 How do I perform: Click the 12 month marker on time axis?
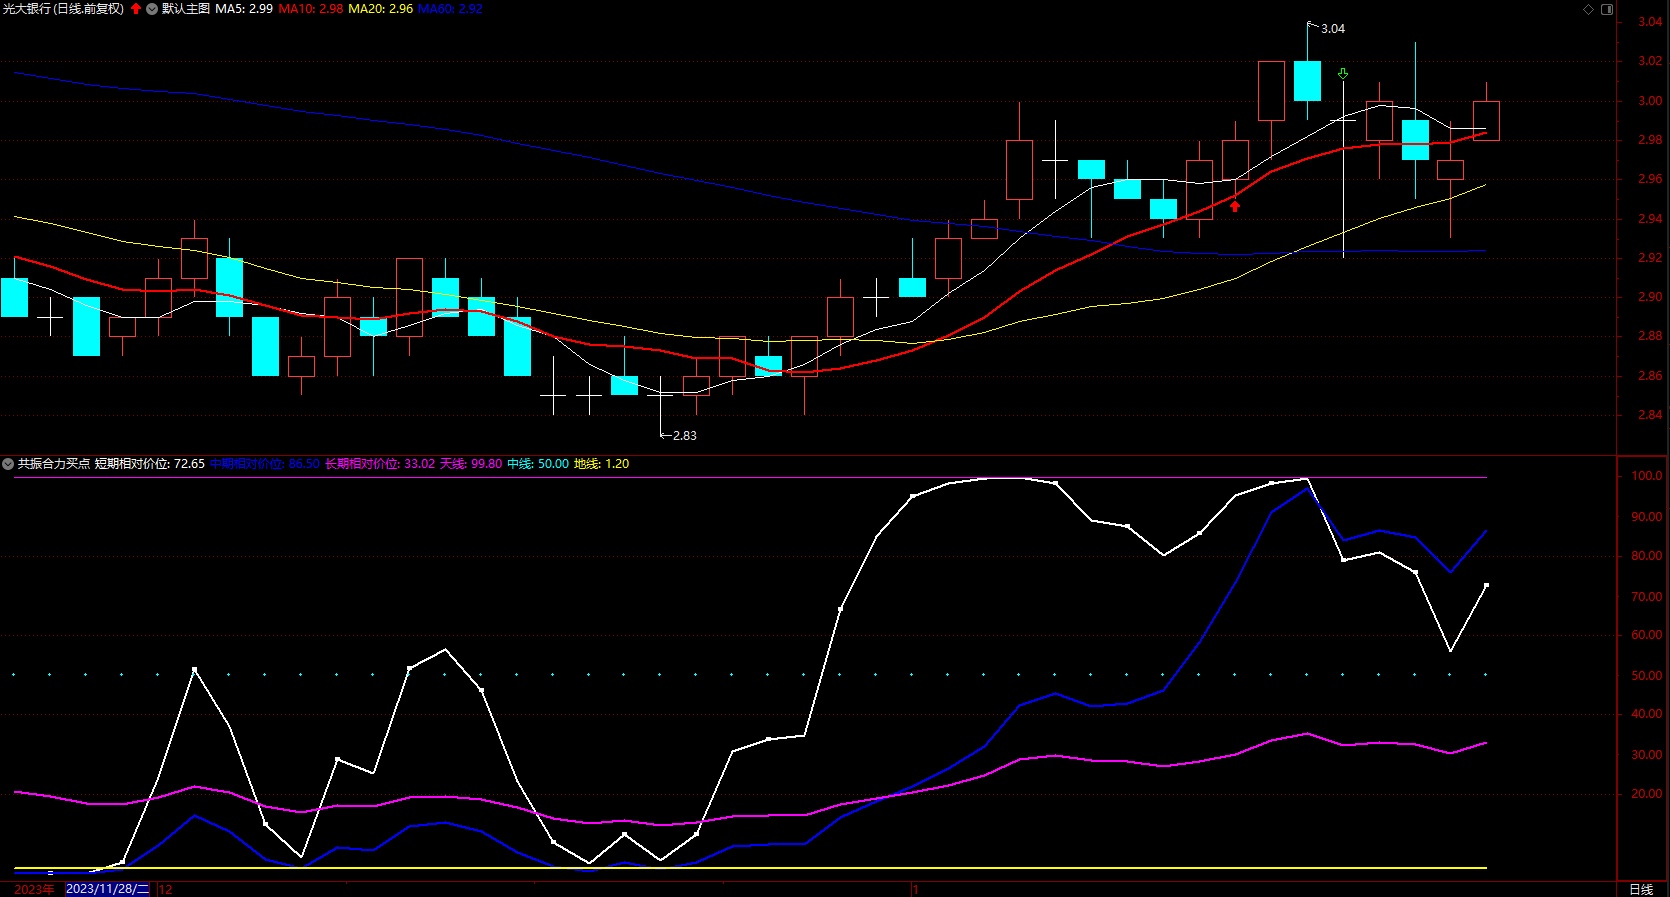pos(165,889)
